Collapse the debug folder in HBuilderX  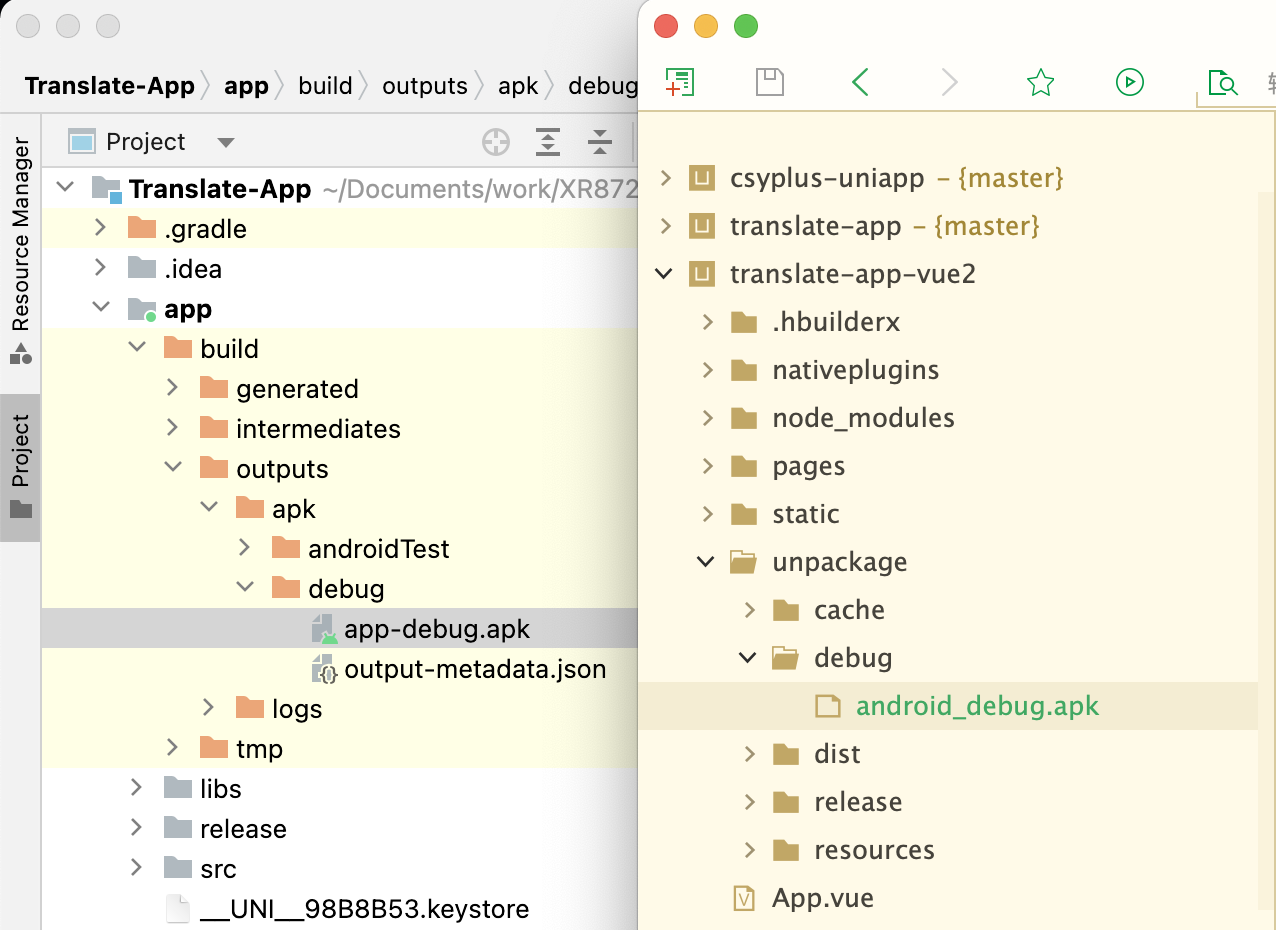[x=748, y=658]
